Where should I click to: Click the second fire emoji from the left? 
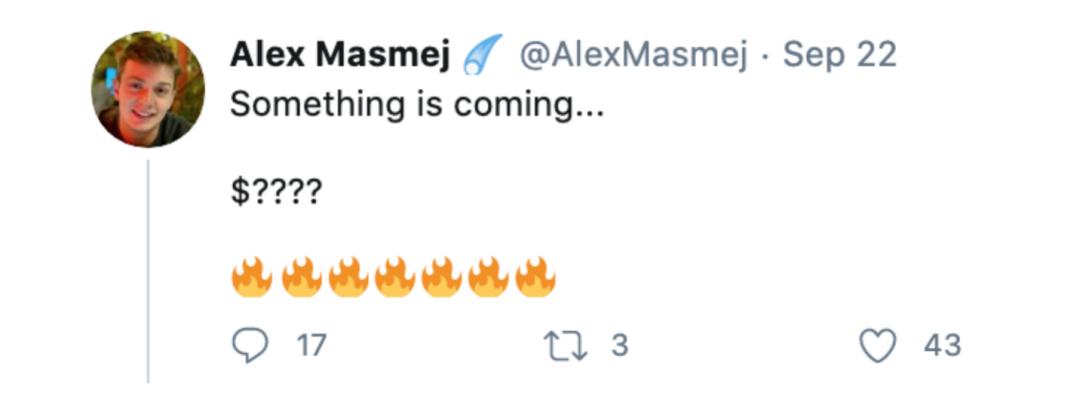[x=302, y=277]
